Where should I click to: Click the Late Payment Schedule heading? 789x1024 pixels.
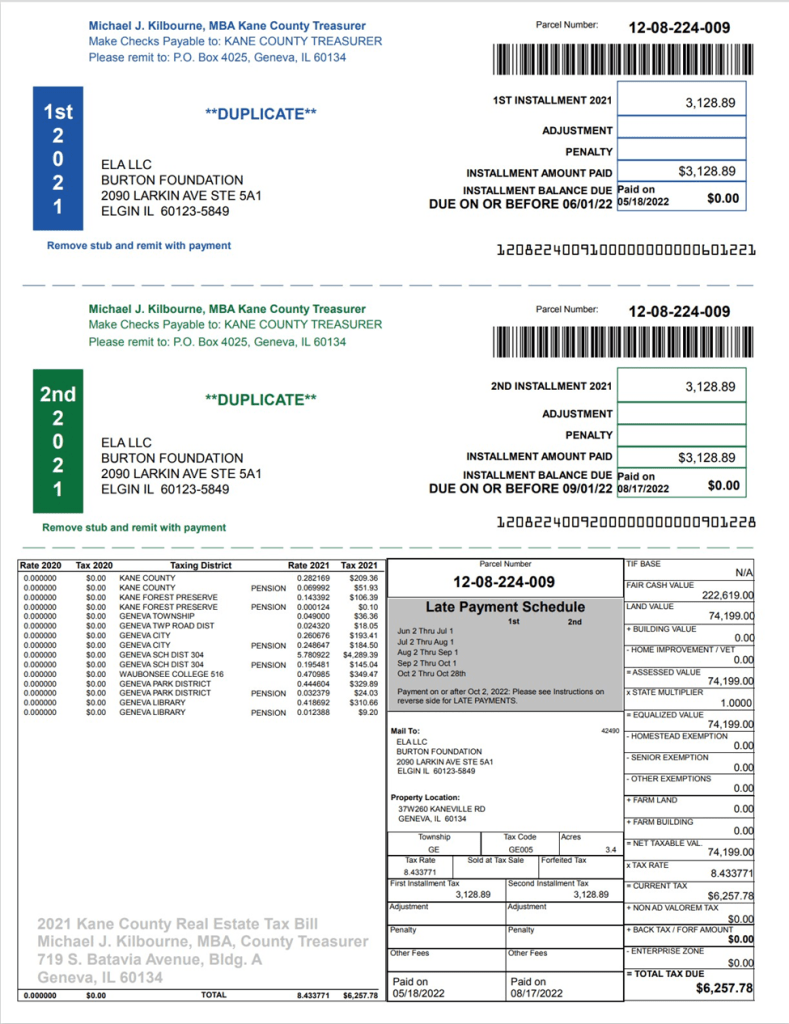tap(505, 606)
